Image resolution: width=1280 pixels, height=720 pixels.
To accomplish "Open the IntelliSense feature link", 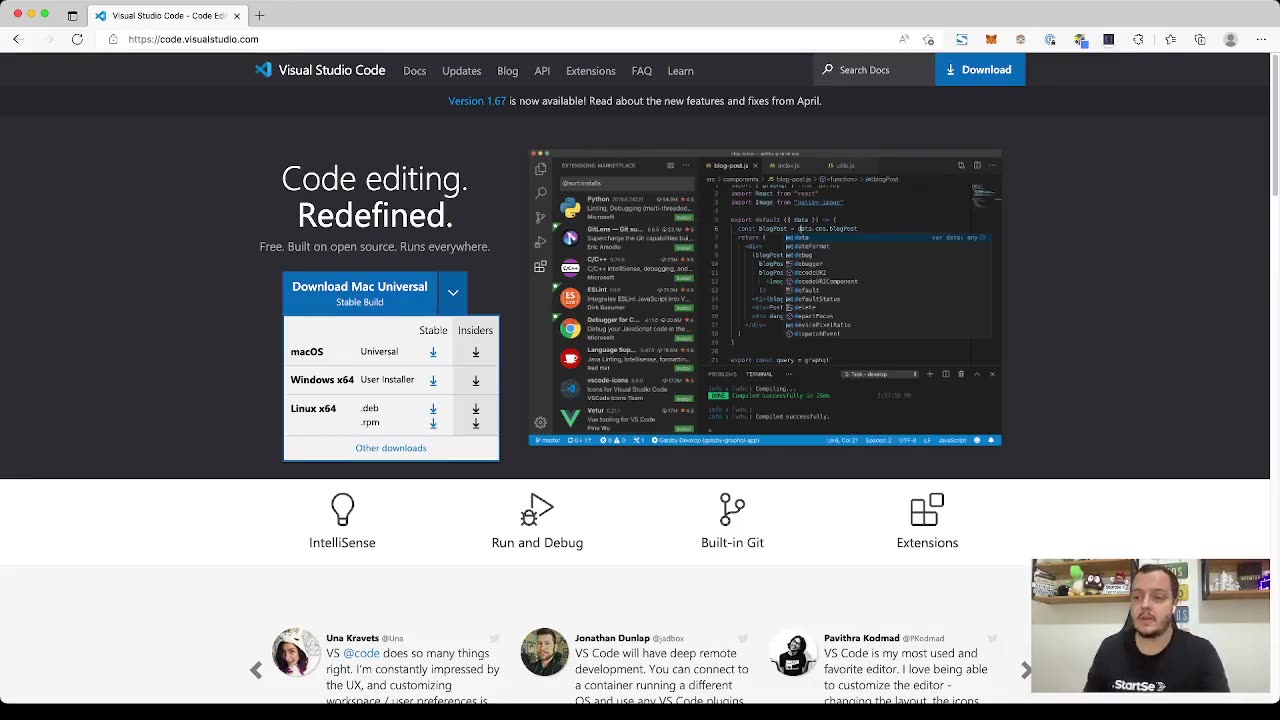I will pyautogui.click(x=342, y=543).
